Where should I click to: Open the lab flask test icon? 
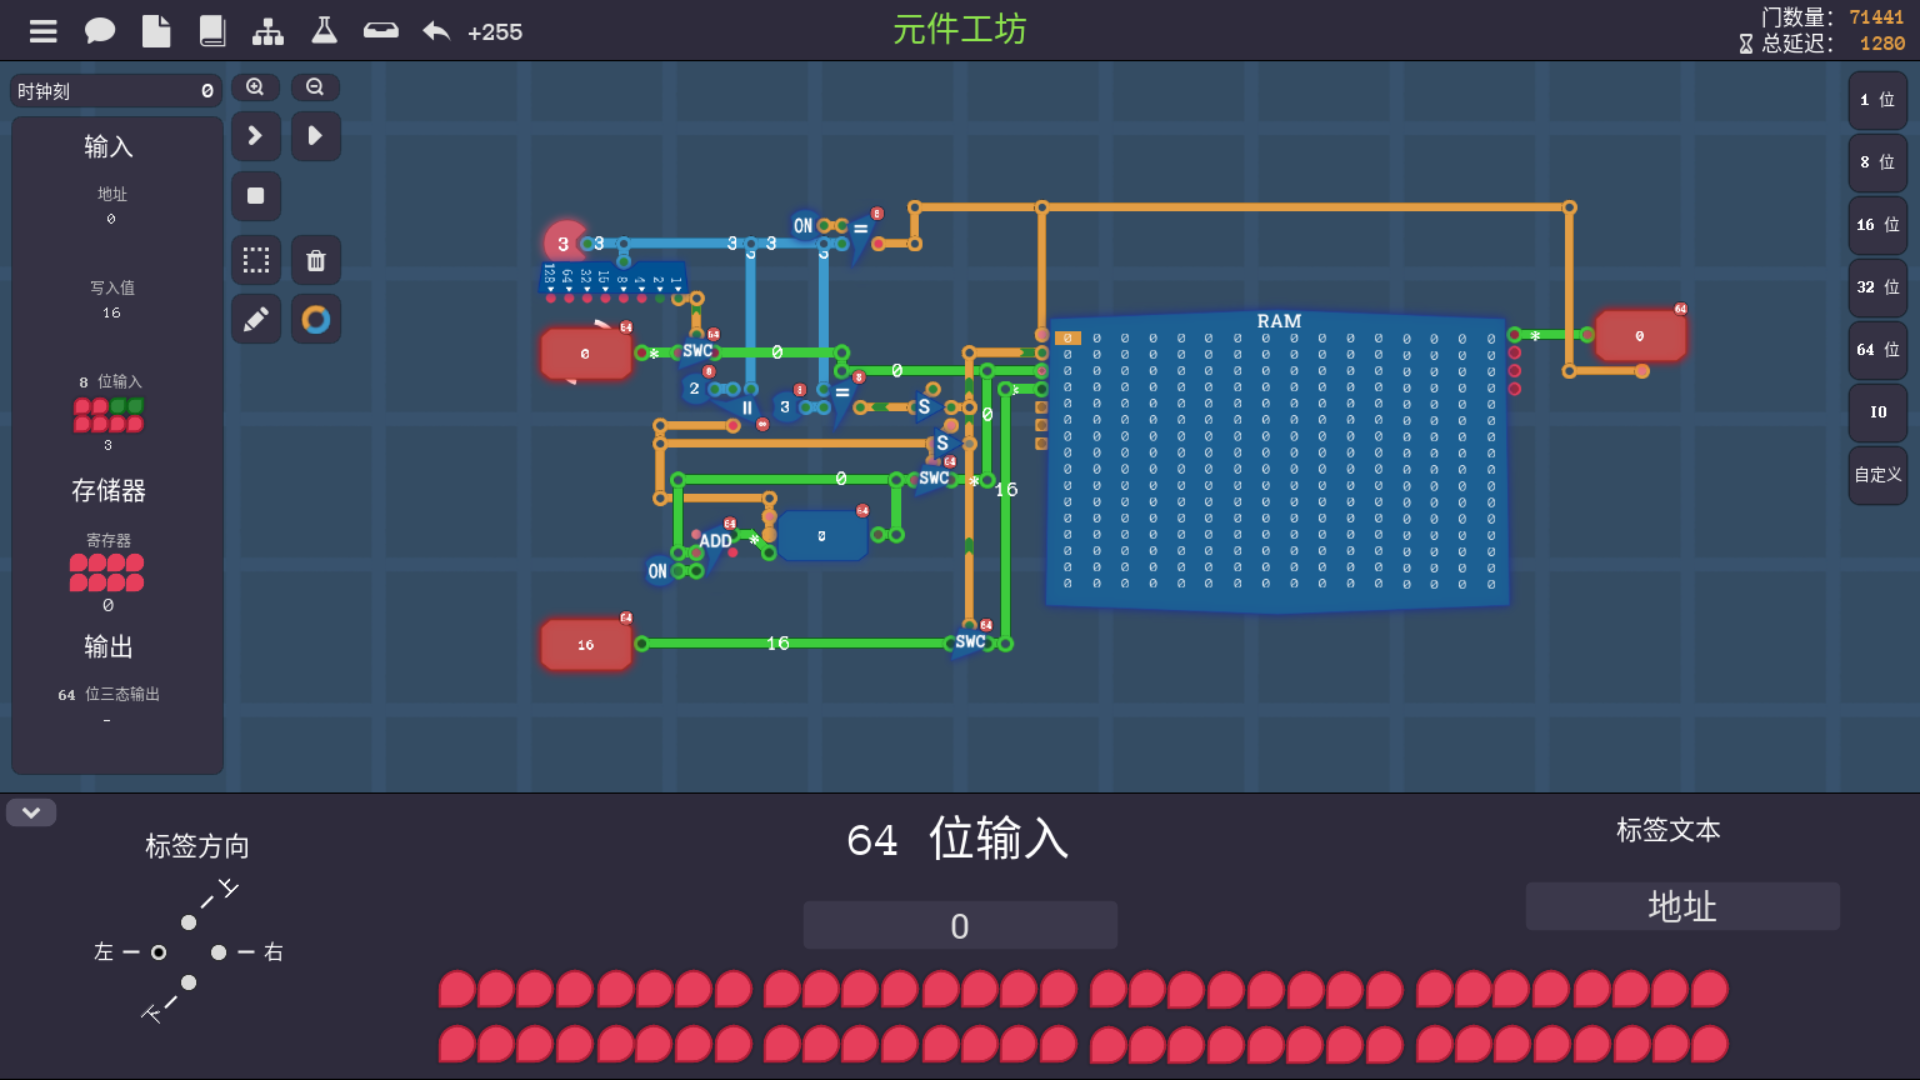coord(324,31)
